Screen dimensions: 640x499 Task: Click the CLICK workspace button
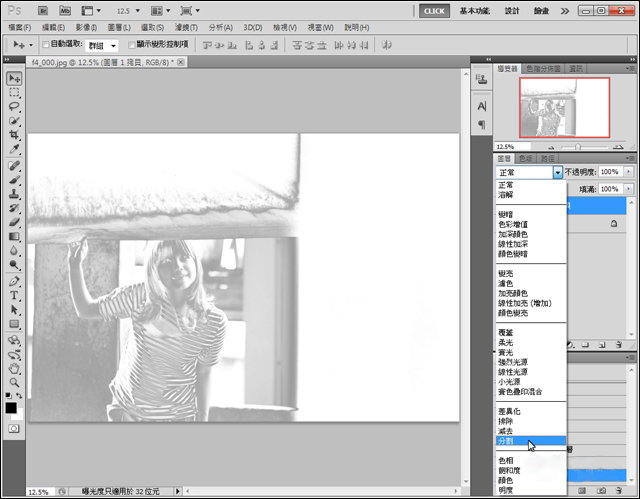pos(434,11)
